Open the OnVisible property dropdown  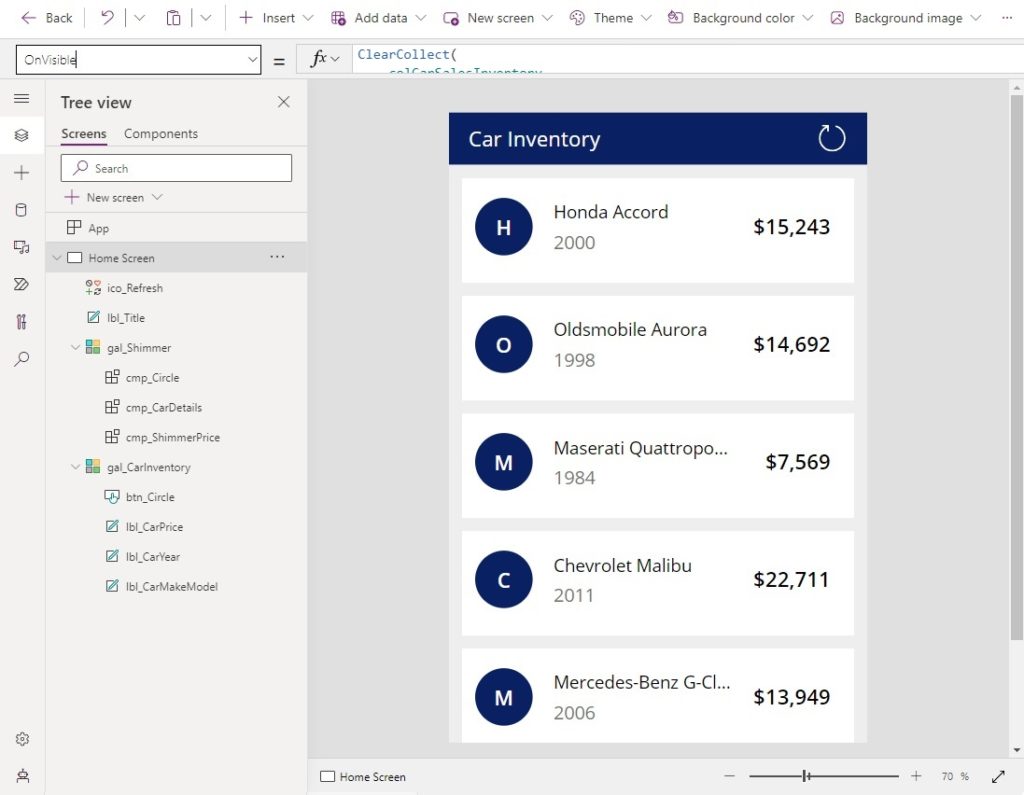pyautogui.click(x=252, y=60)
